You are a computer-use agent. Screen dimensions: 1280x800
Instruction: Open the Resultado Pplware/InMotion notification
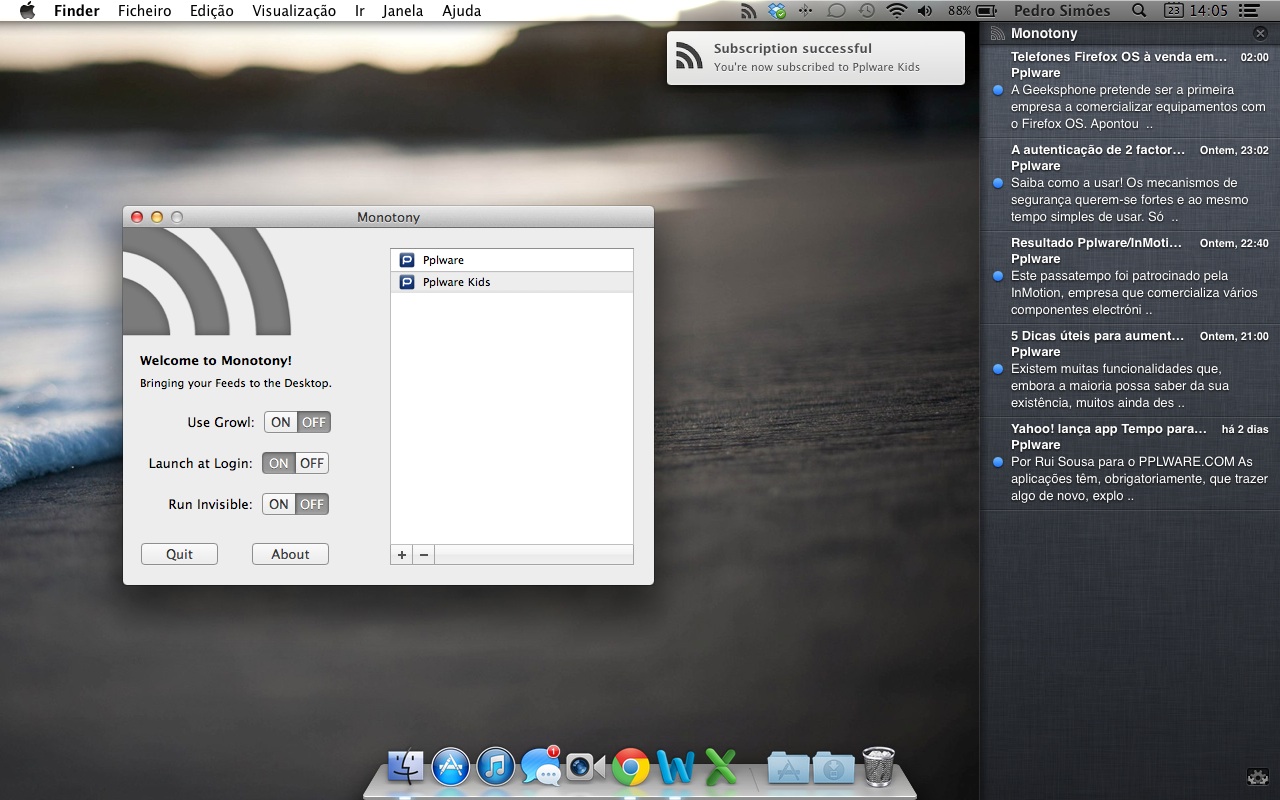(x=1130, y=278)
